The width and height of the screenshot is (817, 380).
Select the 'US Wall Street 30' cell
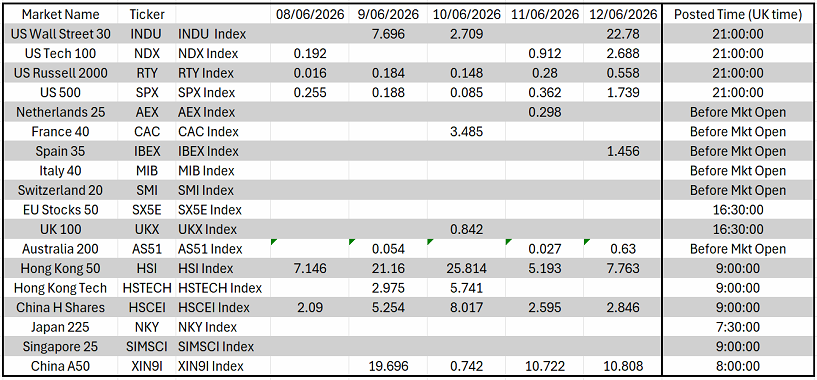pos(60,34)
